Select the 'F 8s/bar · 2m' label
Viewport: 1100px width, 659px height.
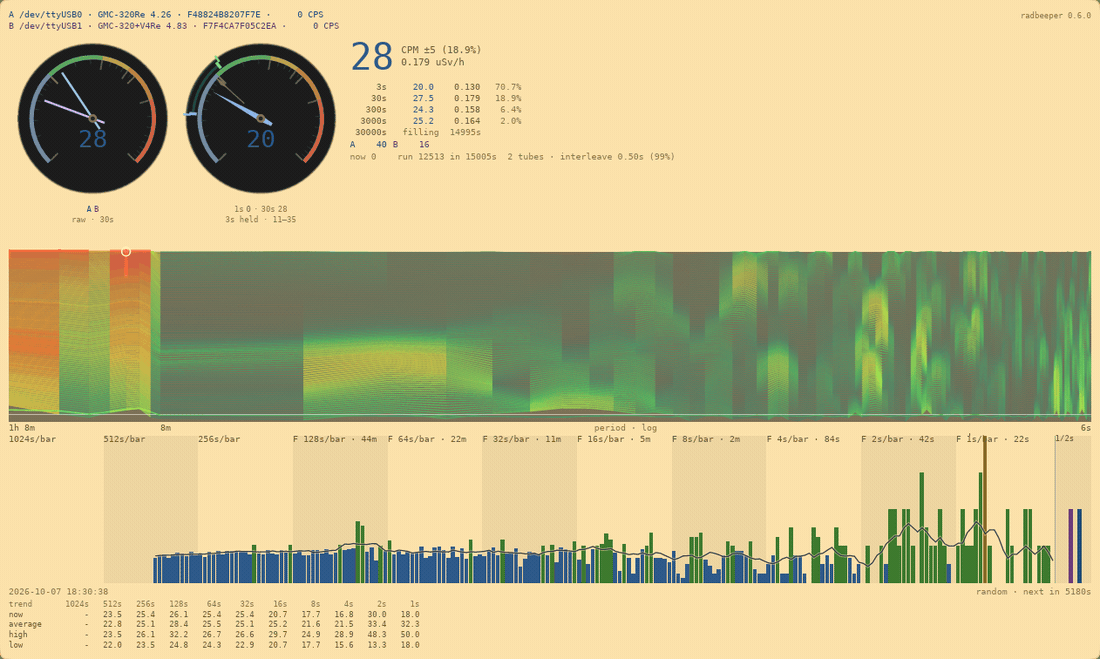click(x=706, y=439)
